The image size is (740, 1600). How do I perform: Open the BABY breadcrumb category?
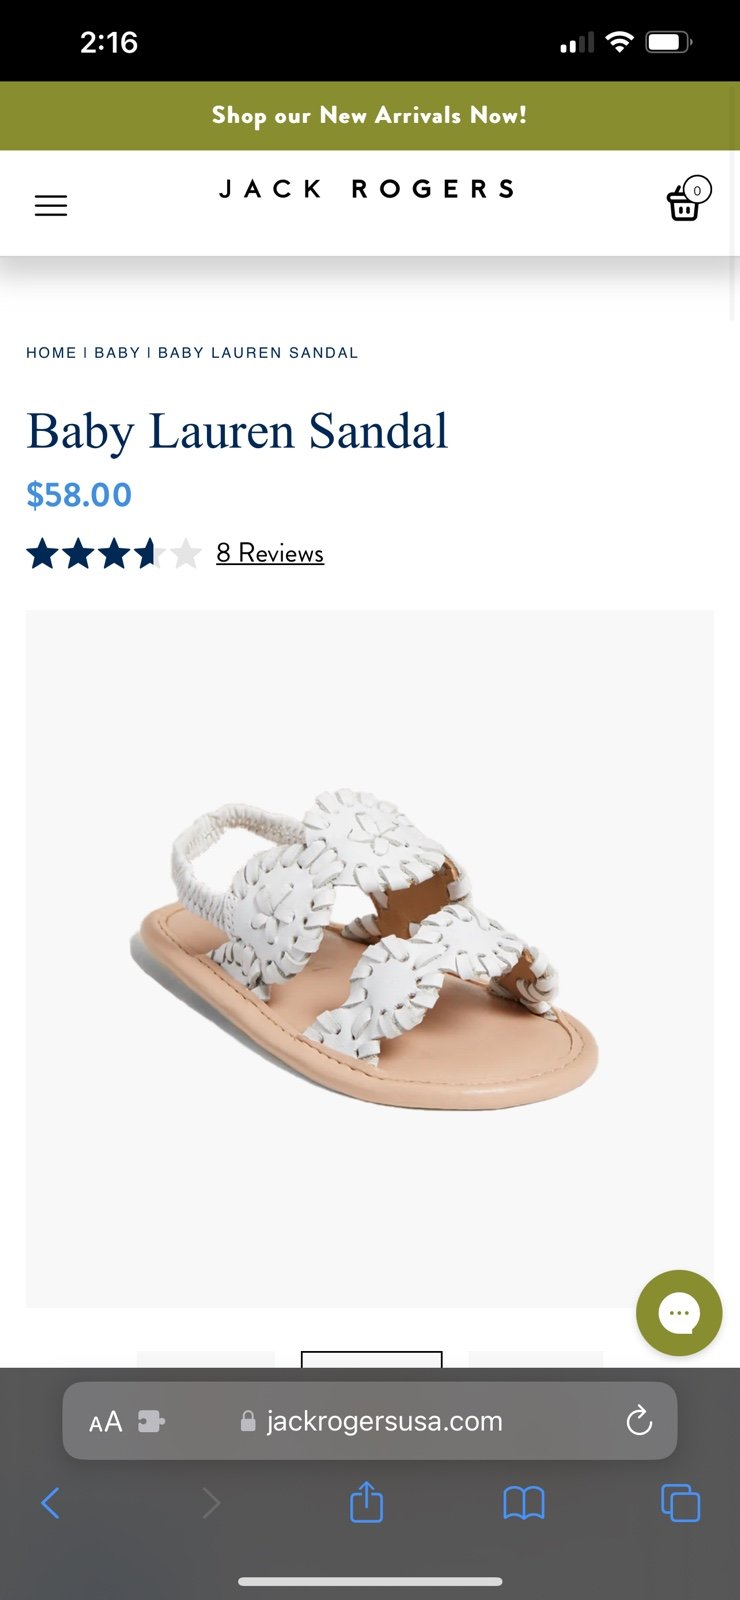tap(117, 353)
